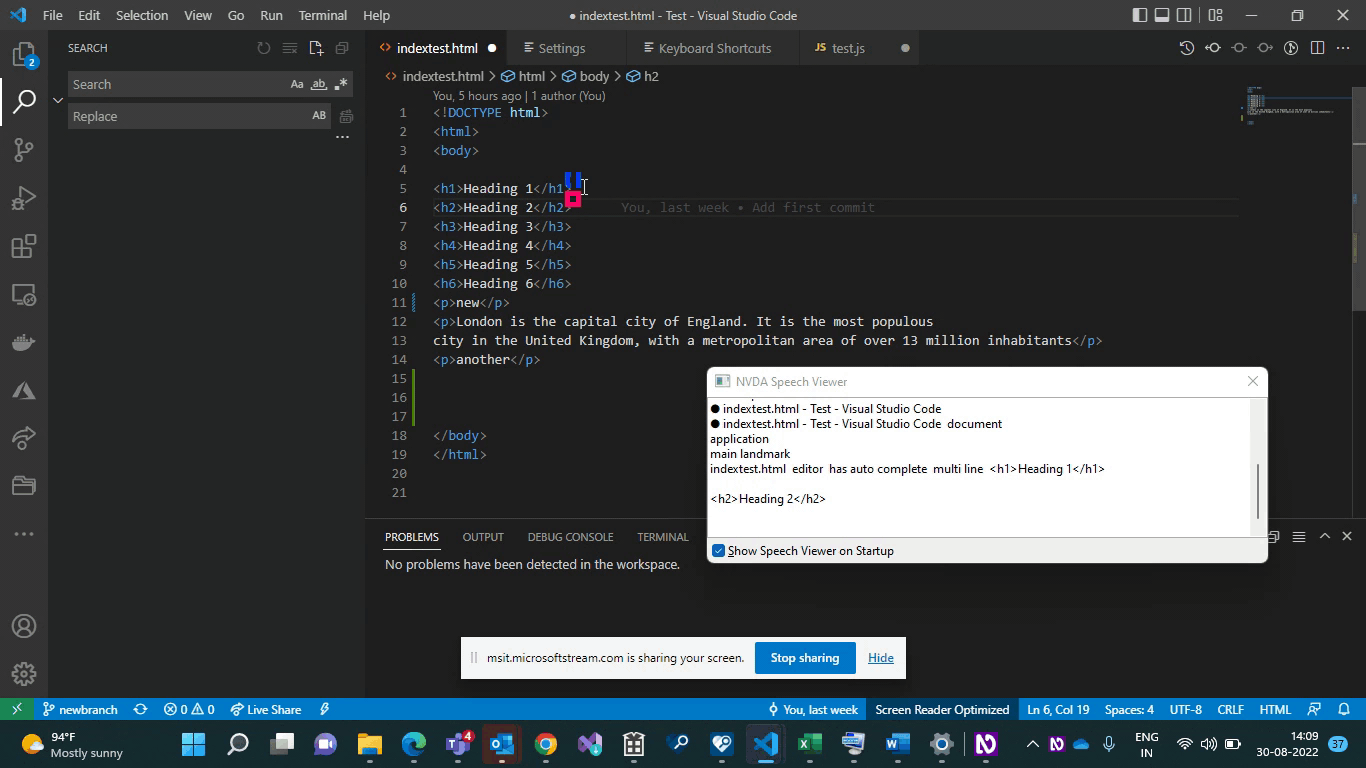Toggle Match Whole Word option
The height and width of the screenshot is (768, 1366).
(x=319, y=85)
